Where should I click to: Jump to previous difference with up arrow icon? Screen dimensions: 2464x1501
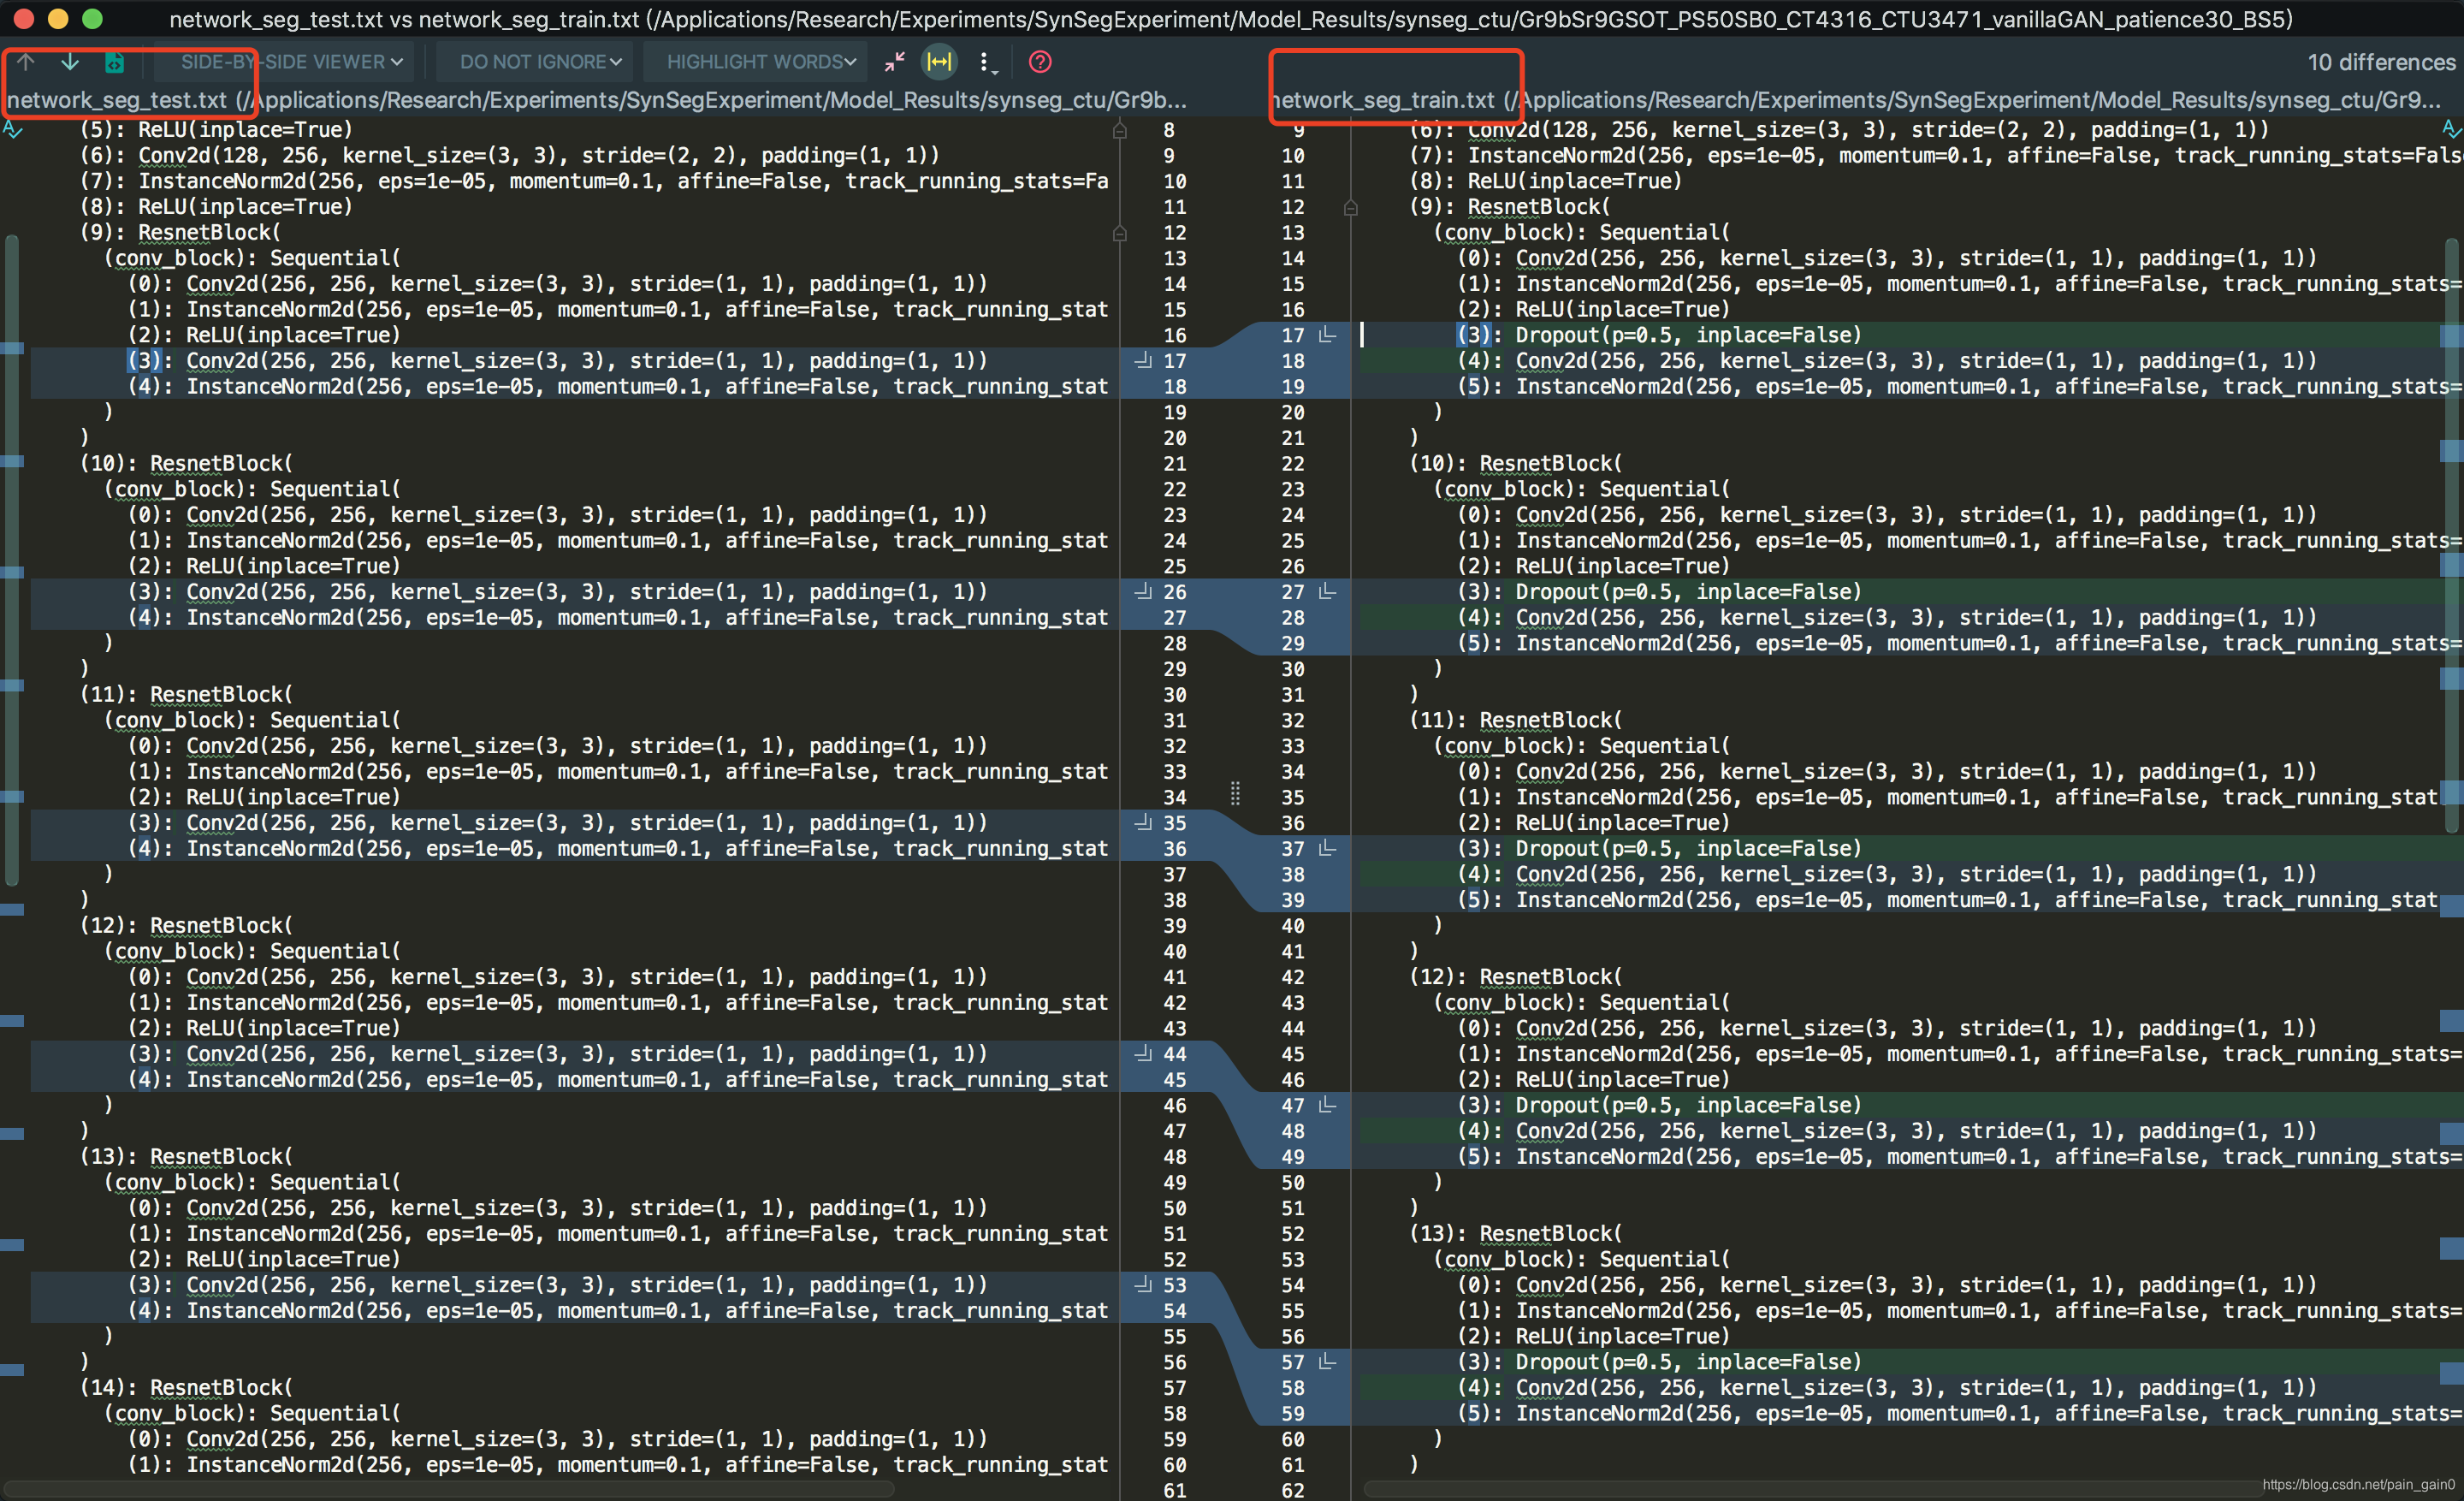click(25, 61)
